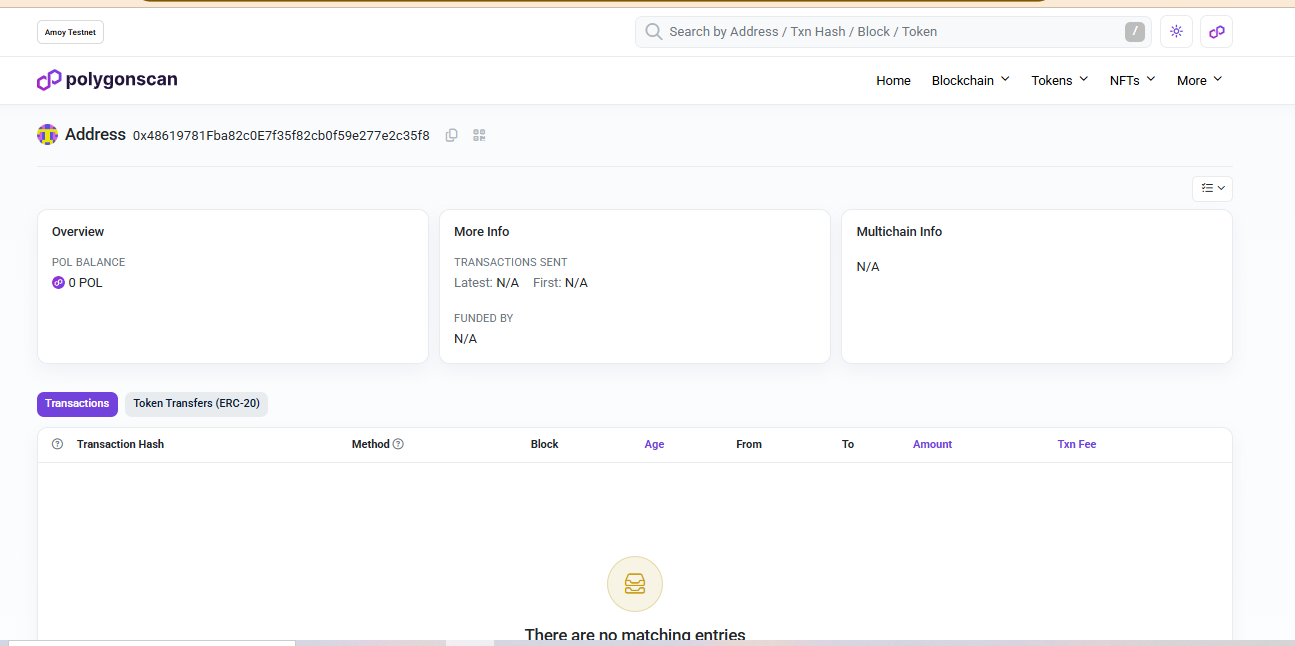Viewport: 1295px width, 646px height.
Task: Click the search magnifier icon
Action: (x=654, y=32)
